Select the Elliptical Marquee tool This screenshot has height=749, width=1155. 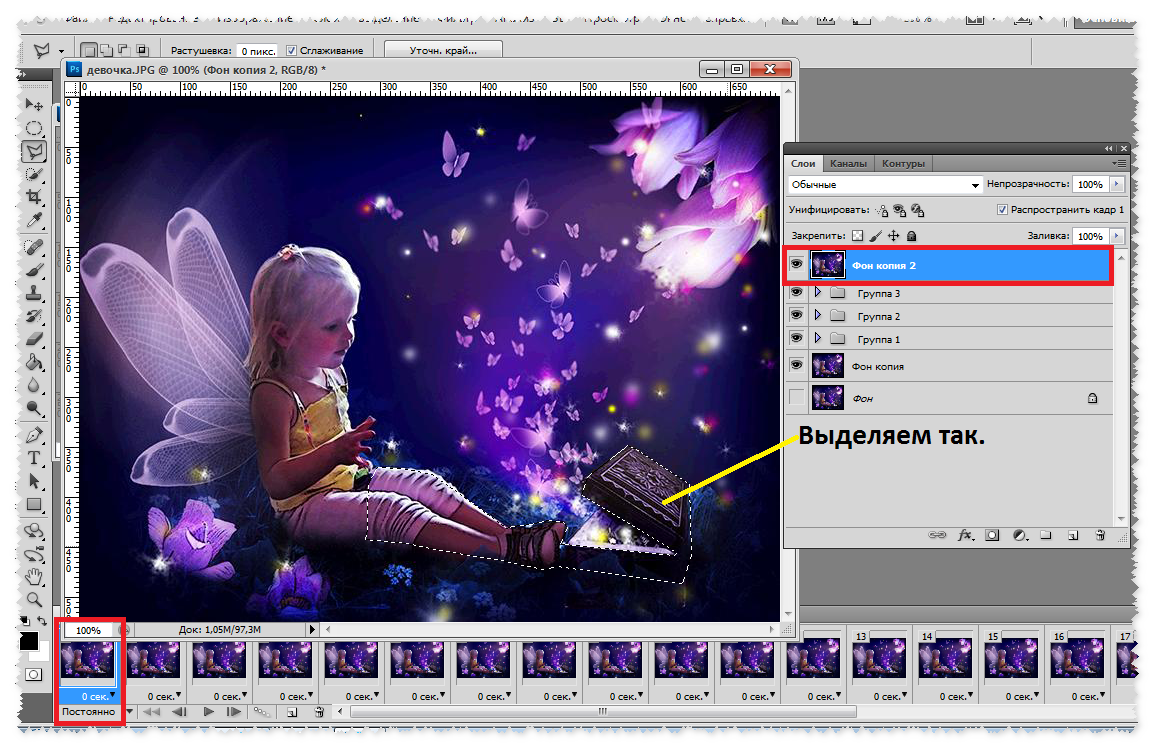point(34,128)
